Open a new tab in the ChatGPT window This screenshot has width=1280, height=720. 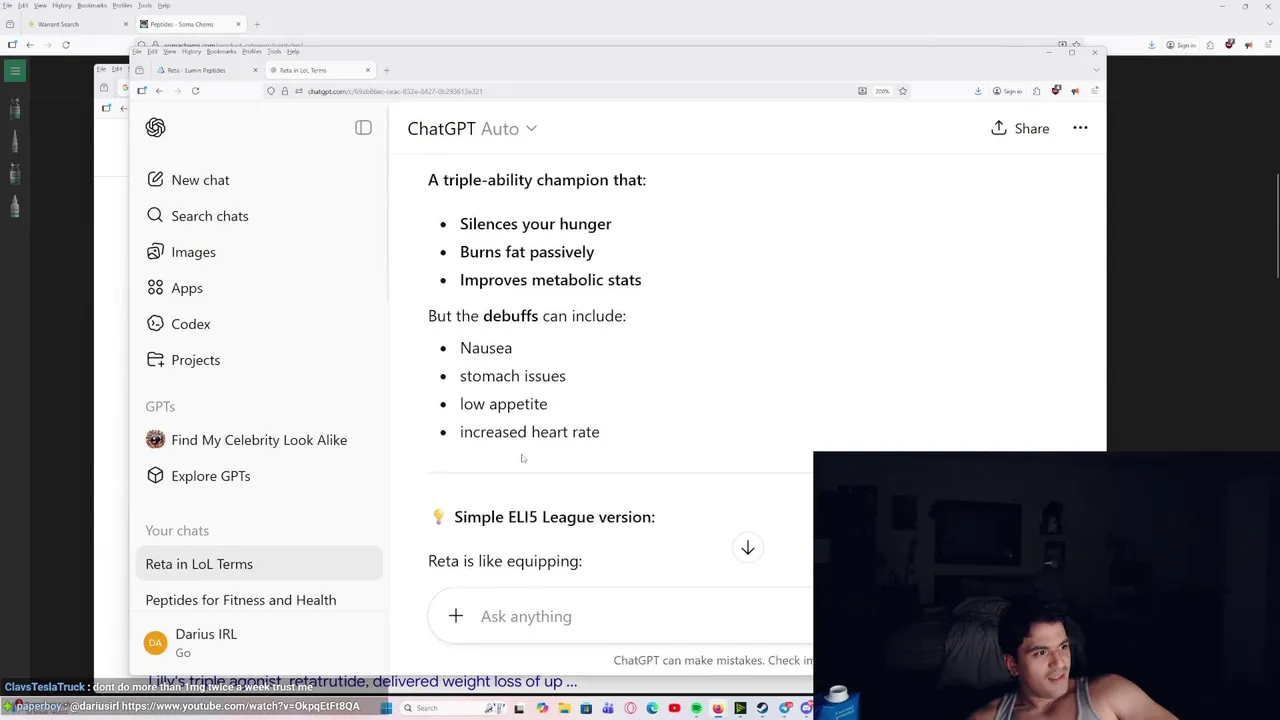pos(387,70)
